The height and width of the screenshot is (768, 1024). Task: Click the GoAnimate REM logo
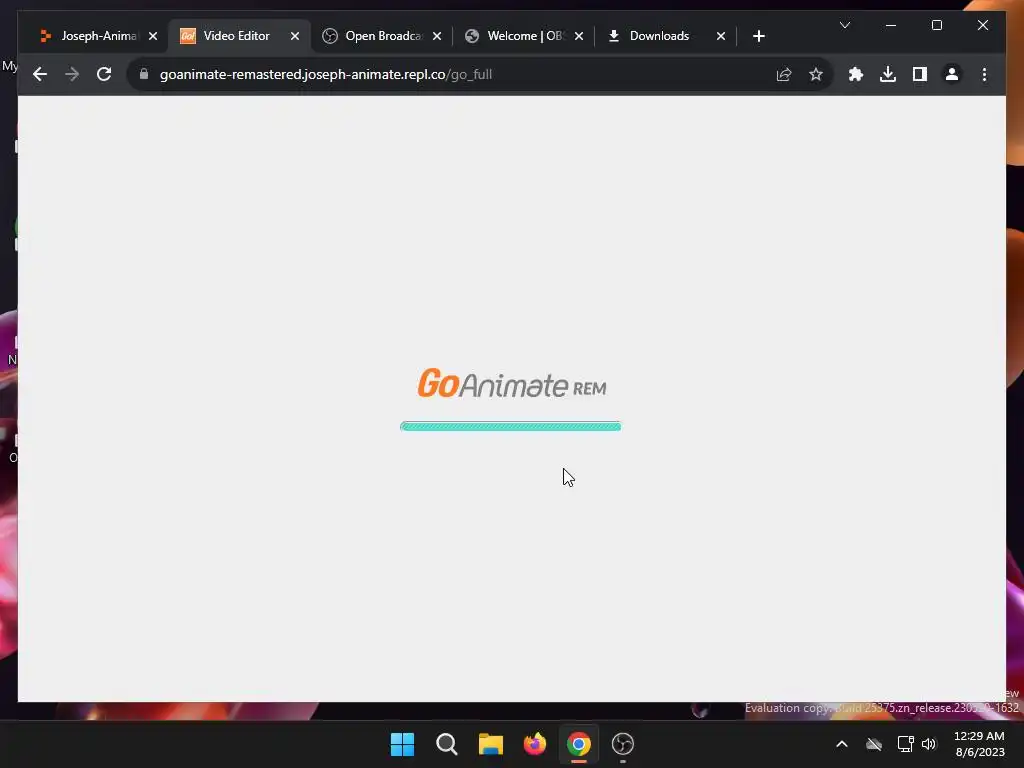point(511,383)
